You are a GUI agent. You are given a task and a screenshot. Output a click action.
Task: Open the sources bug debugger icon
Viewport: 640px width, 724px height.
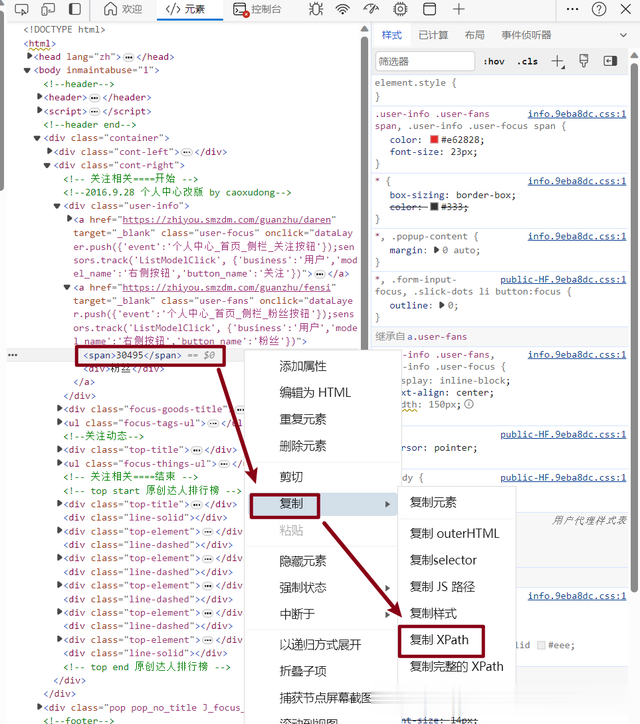point(316,9)
